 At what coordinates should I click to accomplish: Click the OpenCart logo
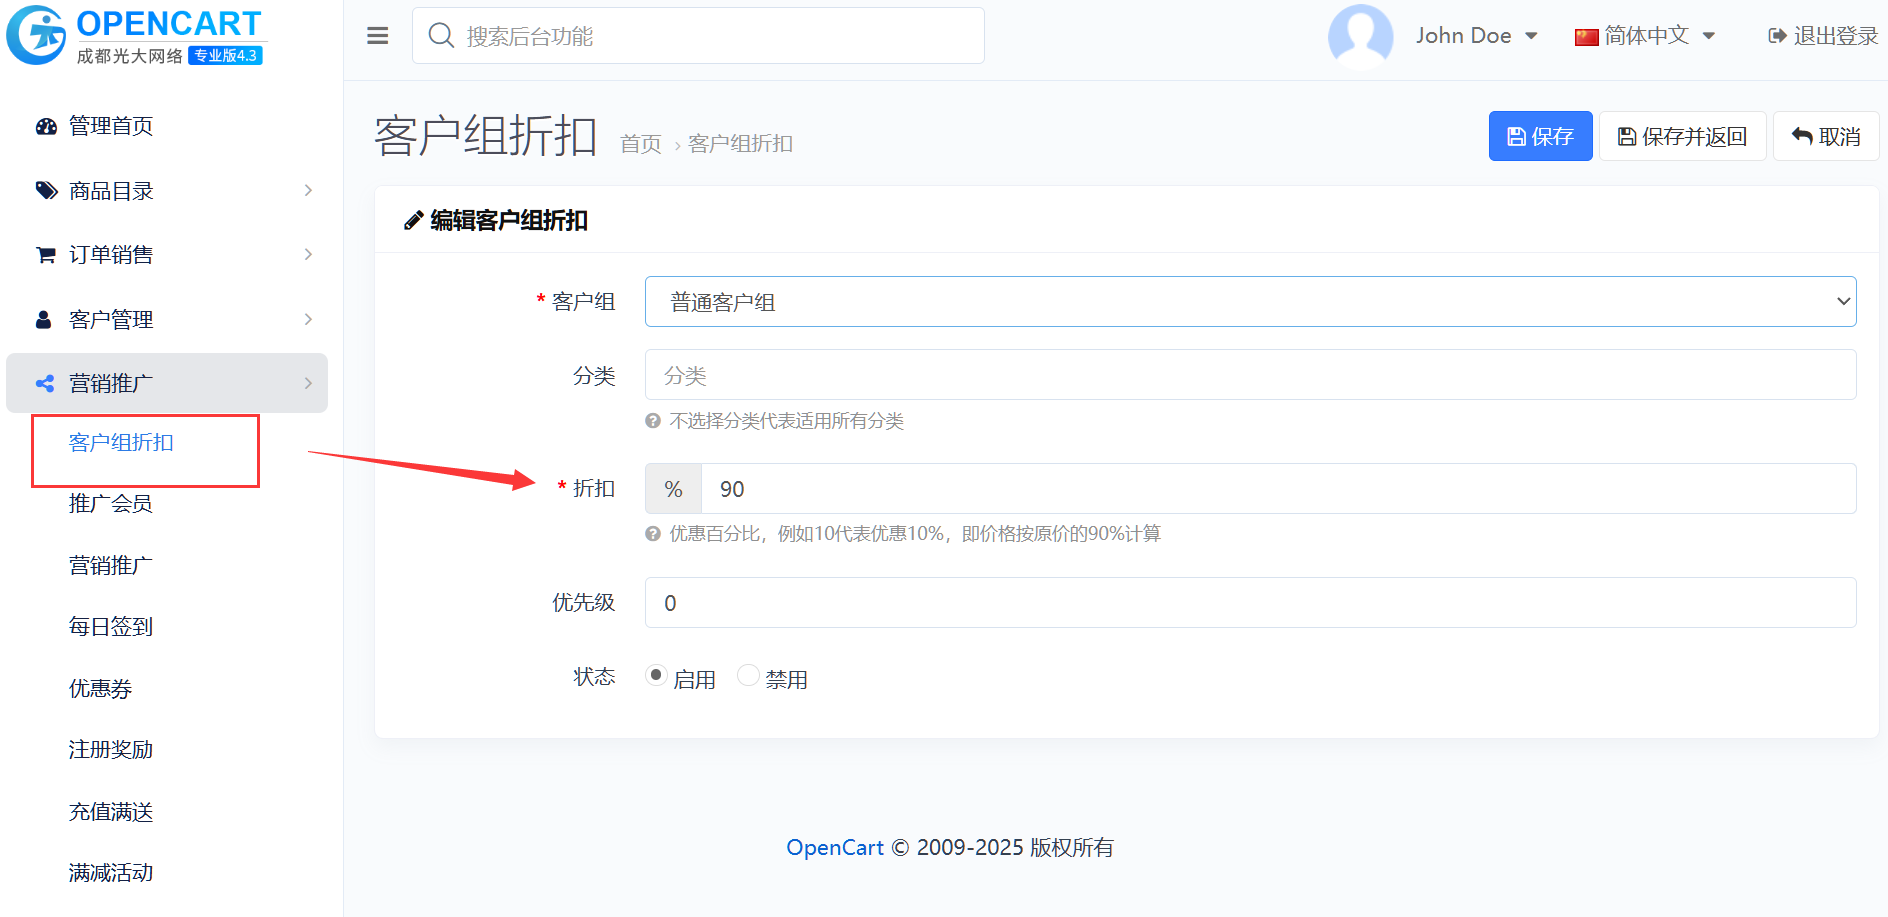135,35
